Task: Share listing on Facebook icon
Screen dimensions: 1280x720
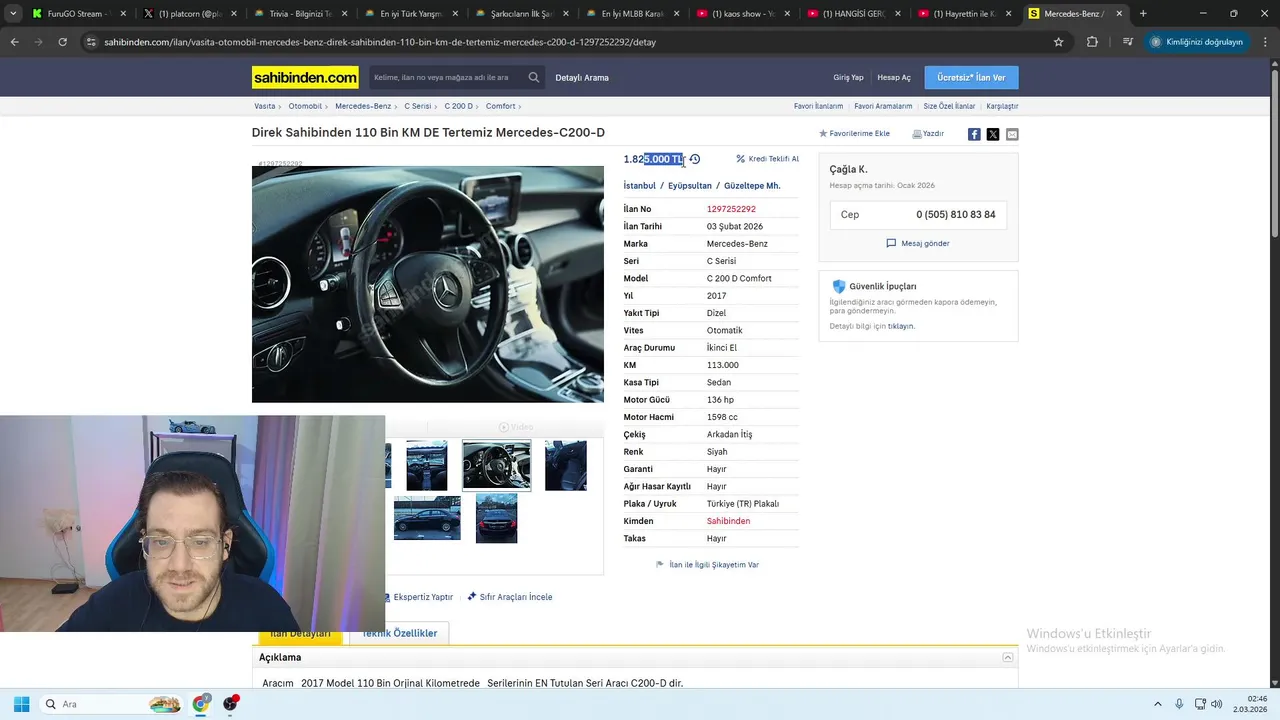Action: [x=974, y=134]
